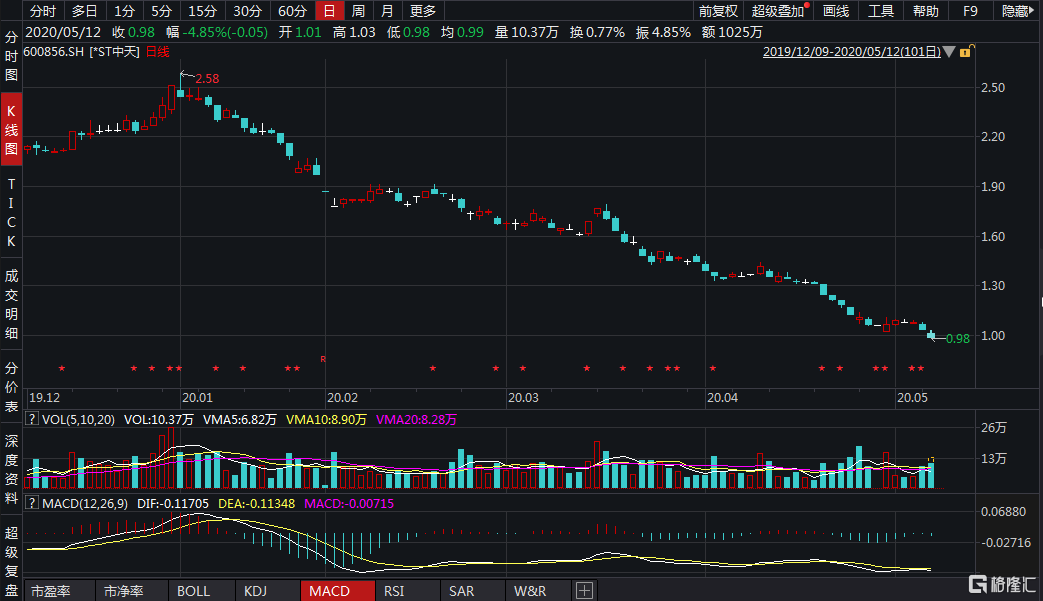This screenshot has height=601, width=1043.
Task: Collapse the side panel with 隐藏
Action: (x=1018, y=11)
